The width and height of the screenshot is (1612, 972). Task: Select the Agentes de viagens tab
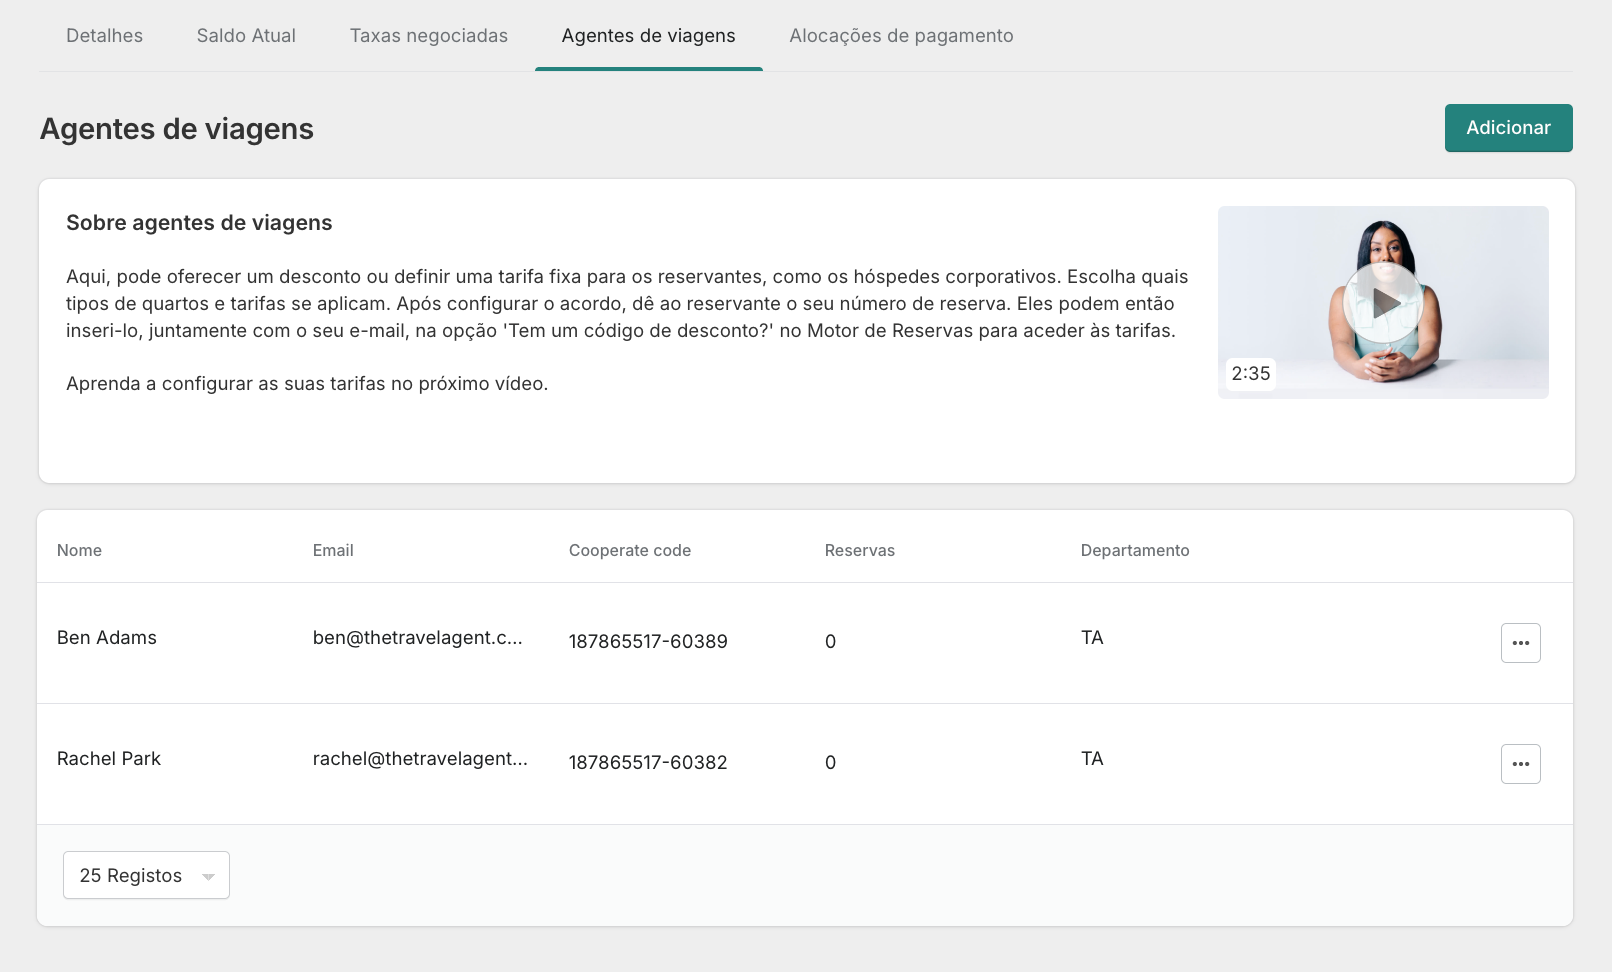pyautogui.click(x=649, y=36)
